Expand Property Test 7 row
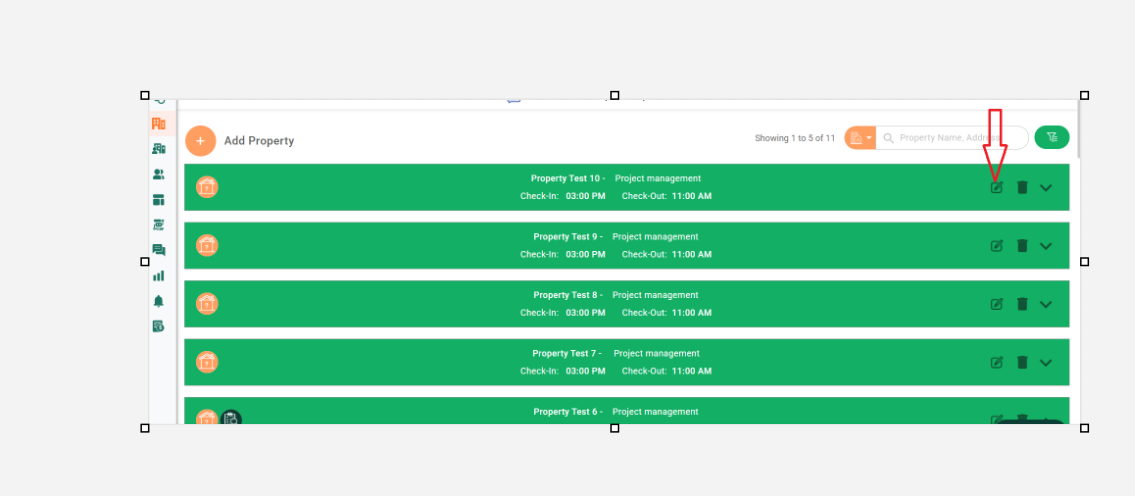This screenshot has height=496, width=1135. point(1046,363)
